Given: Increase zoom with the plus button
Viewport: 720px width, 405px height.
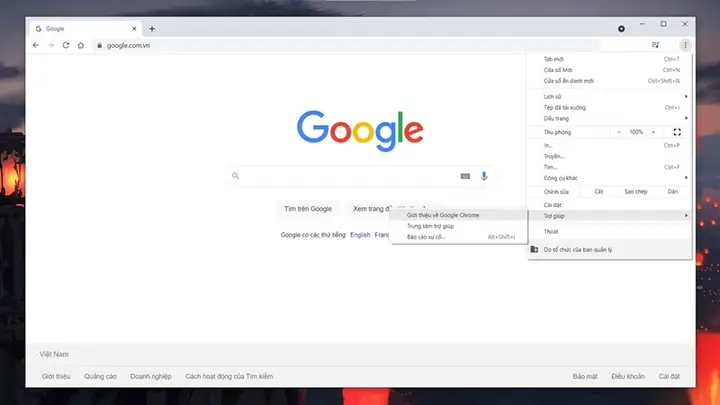Looking at the screenshot, I should pos(653,132).
